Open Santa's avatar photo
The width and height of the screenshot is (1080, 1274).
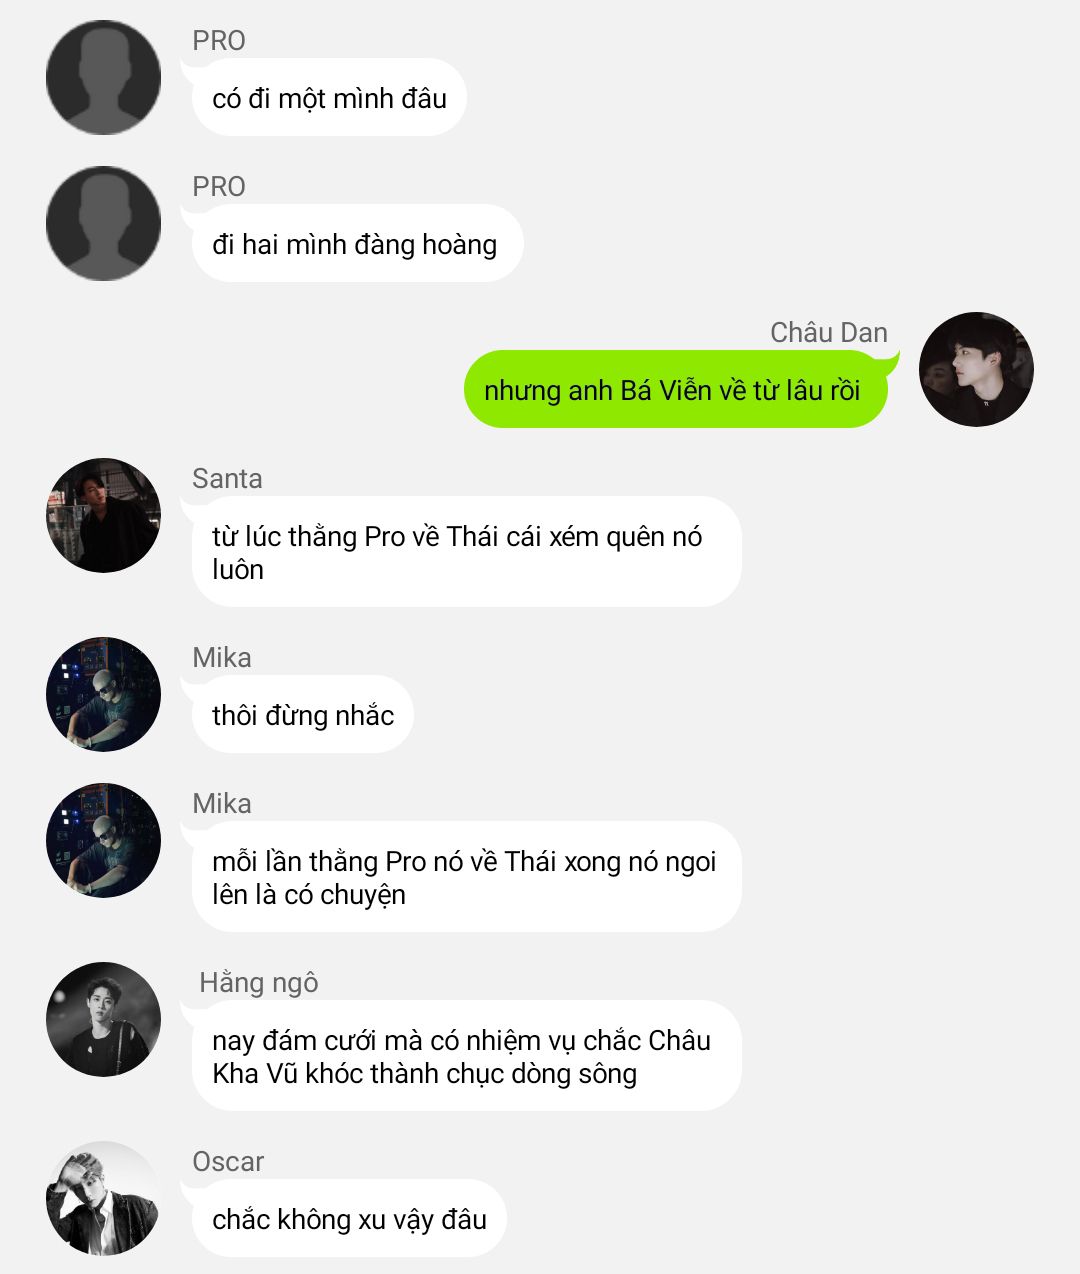tap(104, 515)
